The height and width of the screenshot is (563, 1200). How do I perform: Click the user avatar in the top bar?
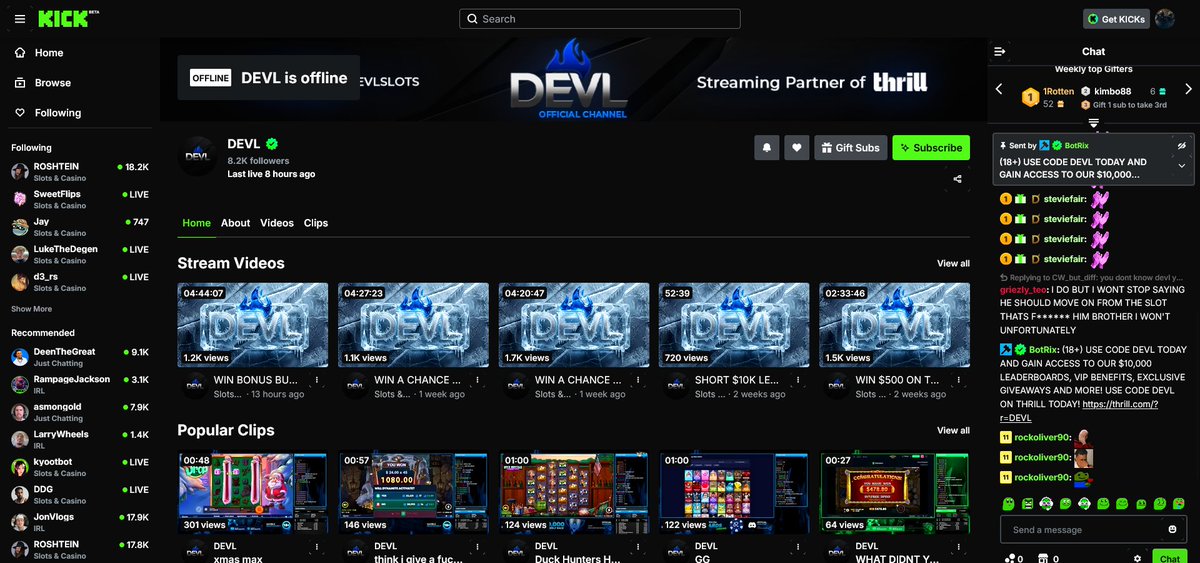pos(1164,19)
